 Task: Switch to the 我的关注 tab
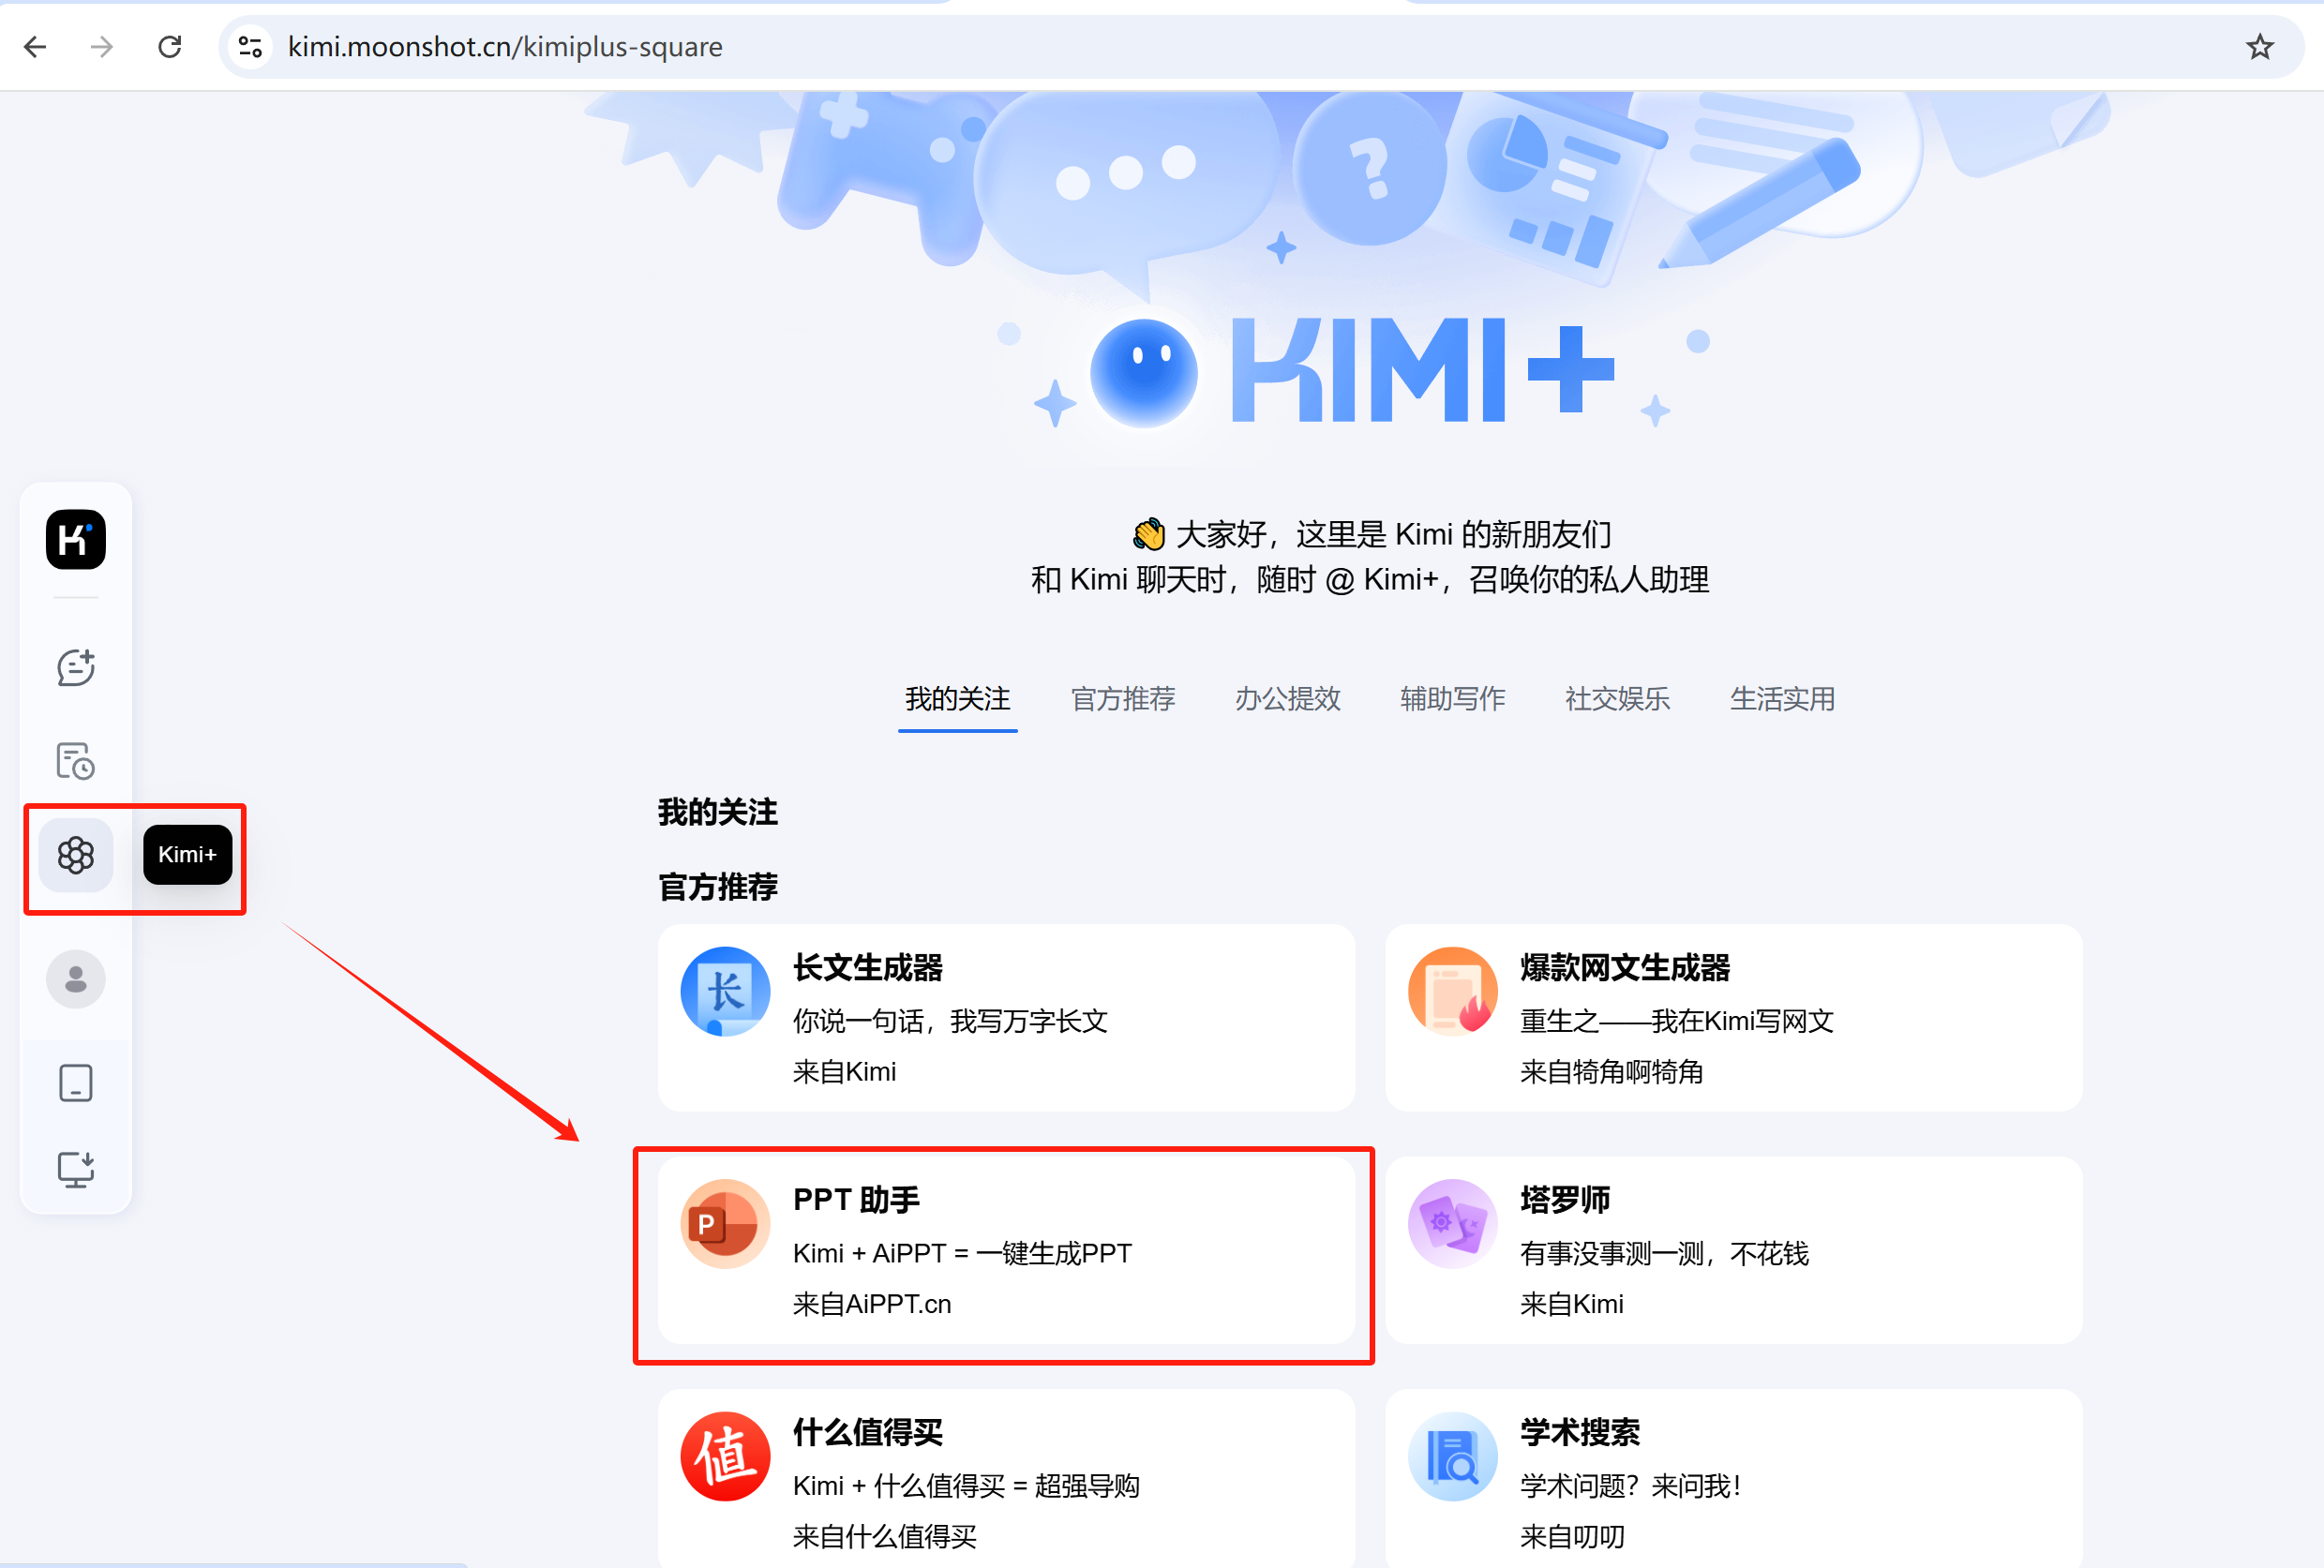pos(958,699)
